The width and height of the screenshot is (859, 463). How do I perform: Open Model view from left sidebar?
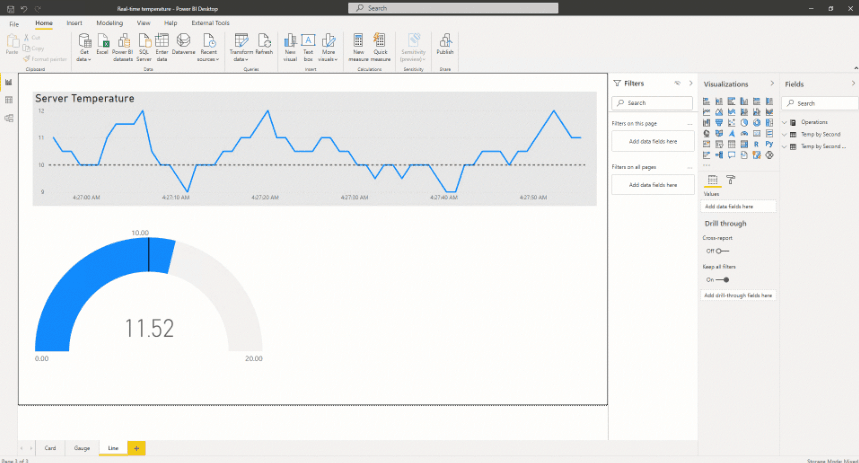[9, 118]
